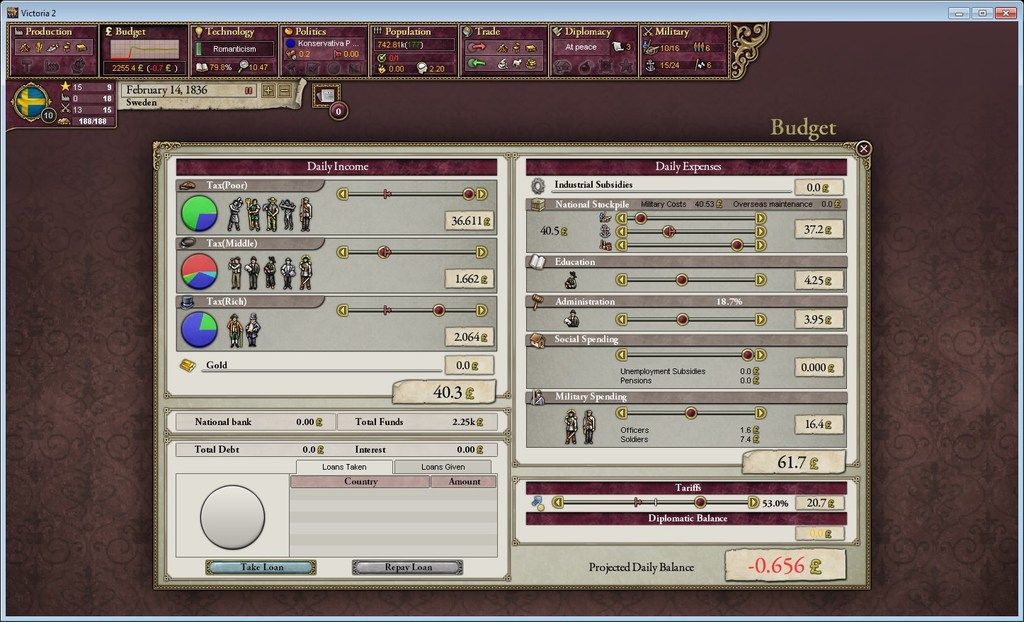Open the Trade tab
This screenshot has height=622, width=1024.
click(504, 50)
